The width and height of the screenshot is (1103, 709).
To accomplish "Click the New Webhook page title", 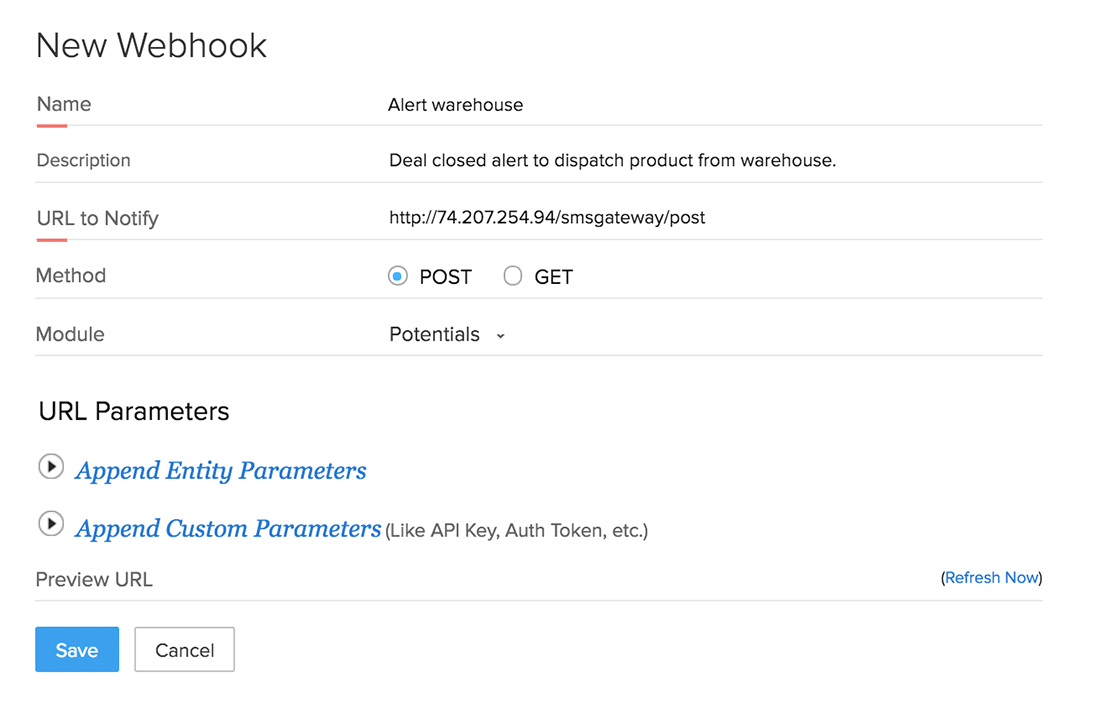I will [x=152, y=46].
